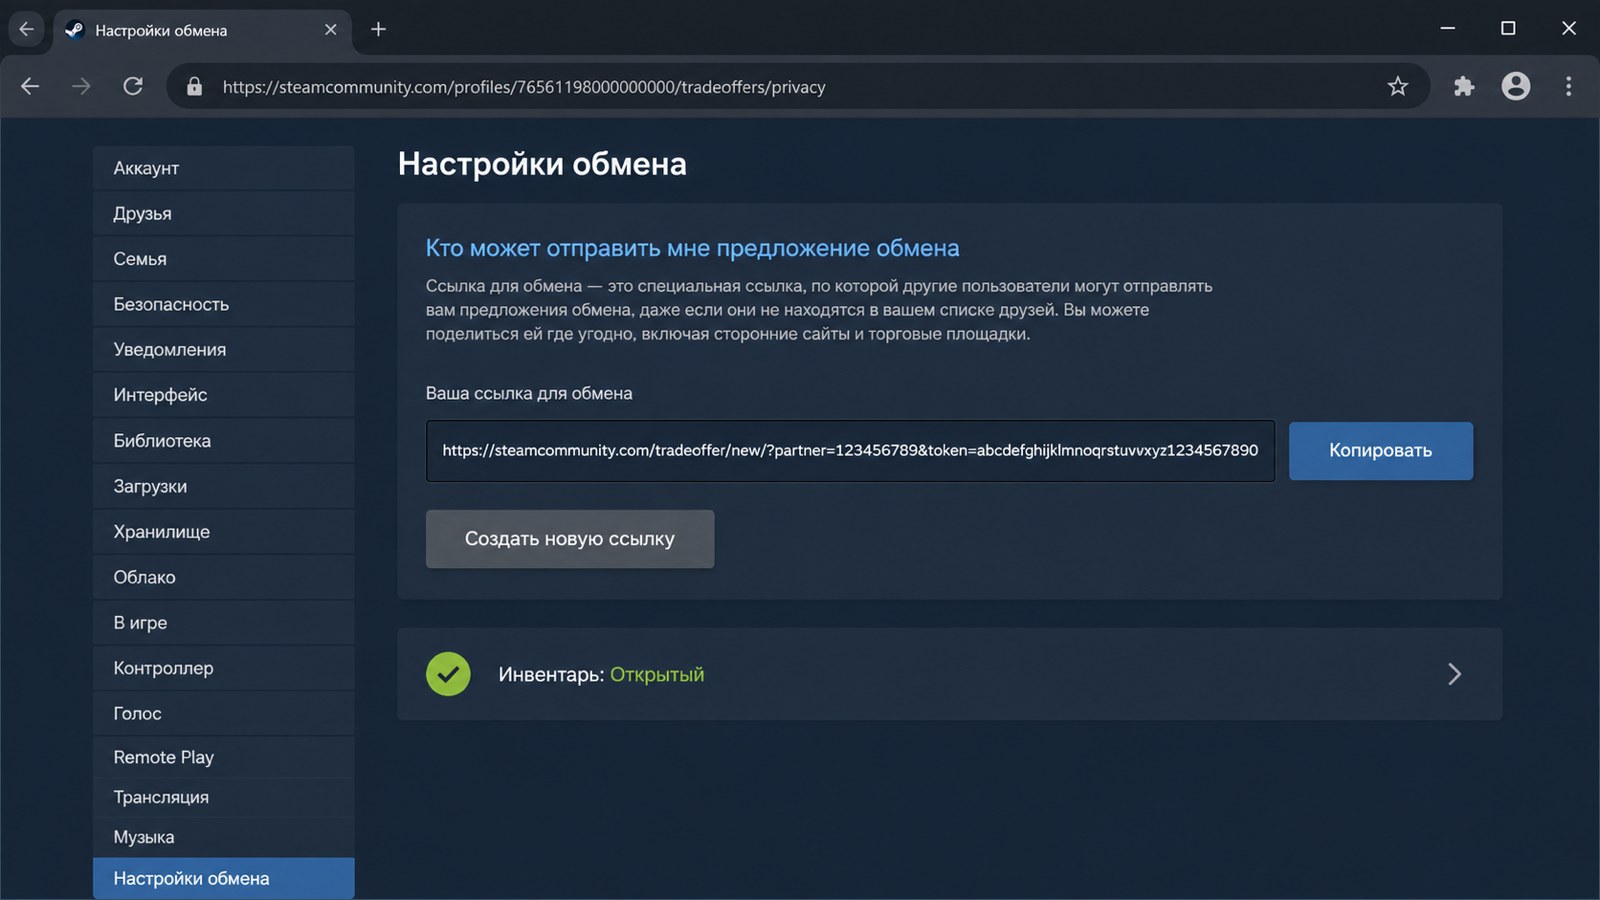The image size is (1600, 900).
Task: Select Семья in the sidebar
Action: (224, 259)
